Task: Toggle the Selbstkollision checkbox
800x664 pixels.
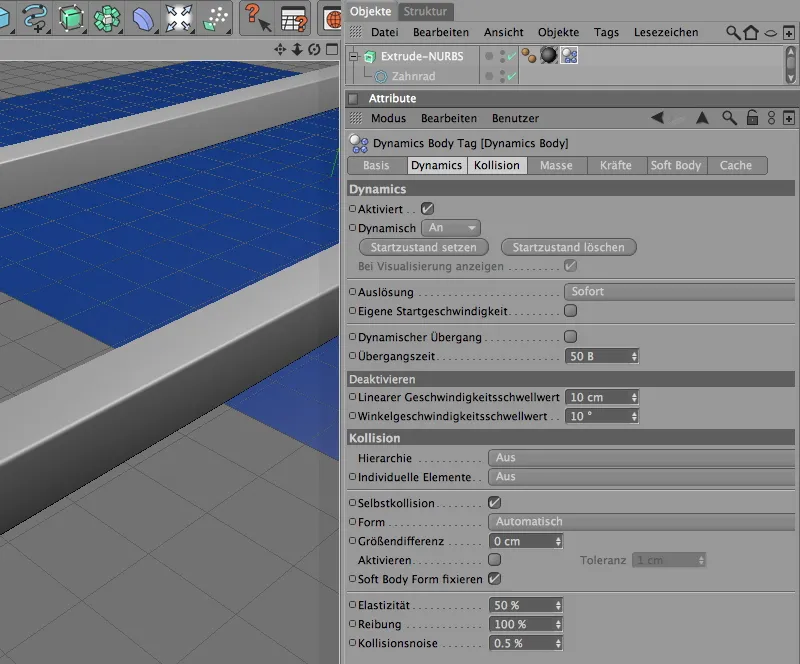Action: coord(494,502)
